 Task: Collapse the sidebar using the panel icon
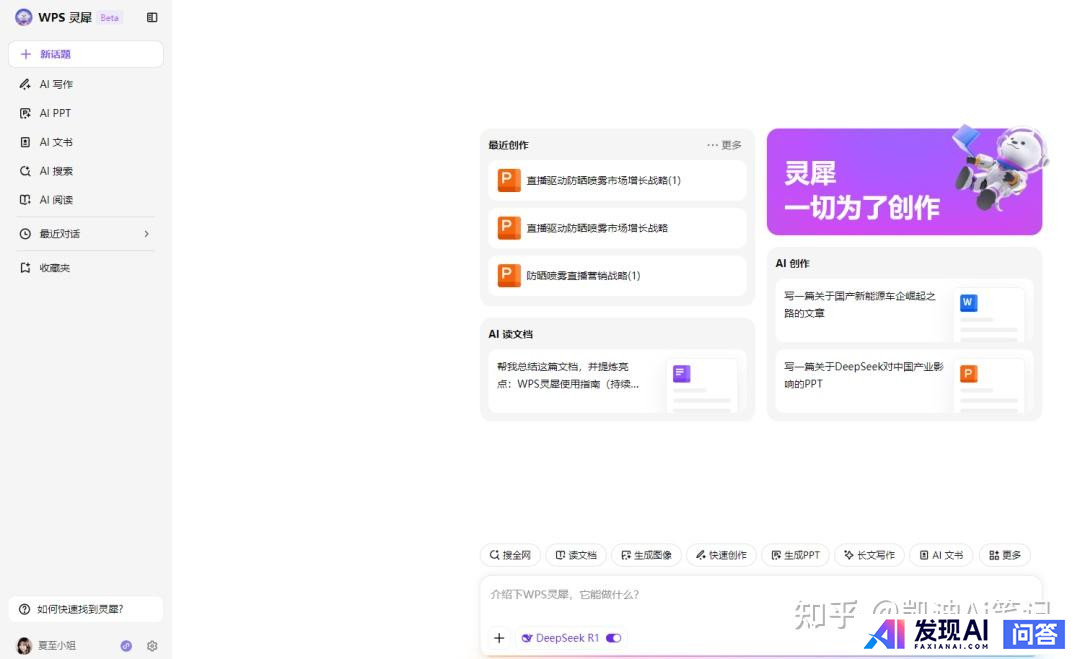tap(152, 17)
